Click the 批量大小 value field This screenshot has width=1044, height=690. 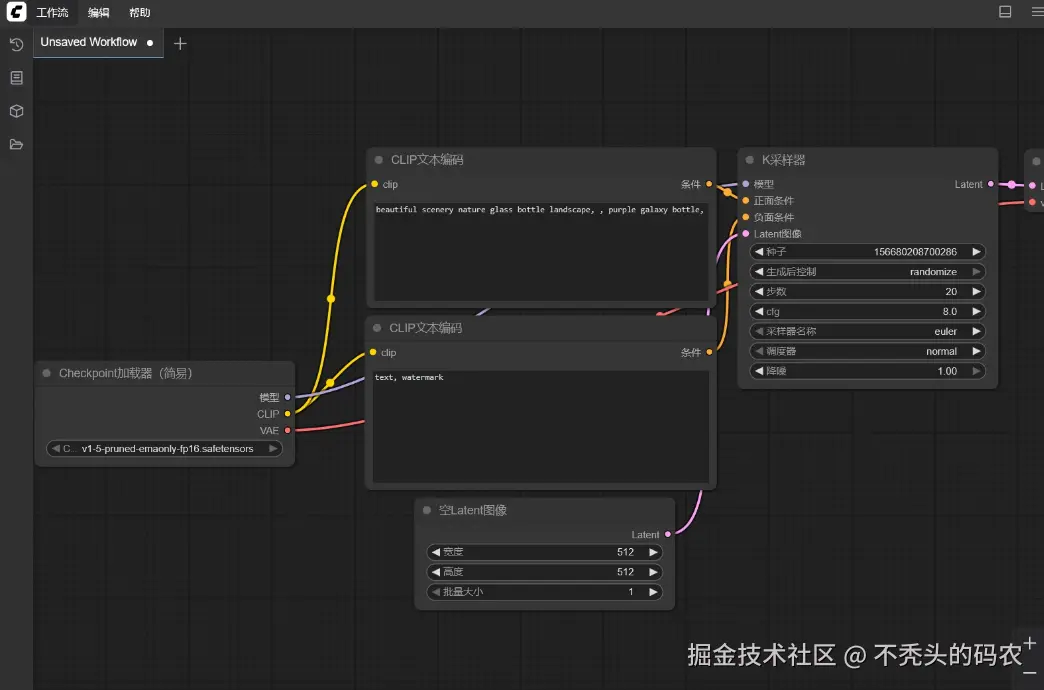click(545, 592)
